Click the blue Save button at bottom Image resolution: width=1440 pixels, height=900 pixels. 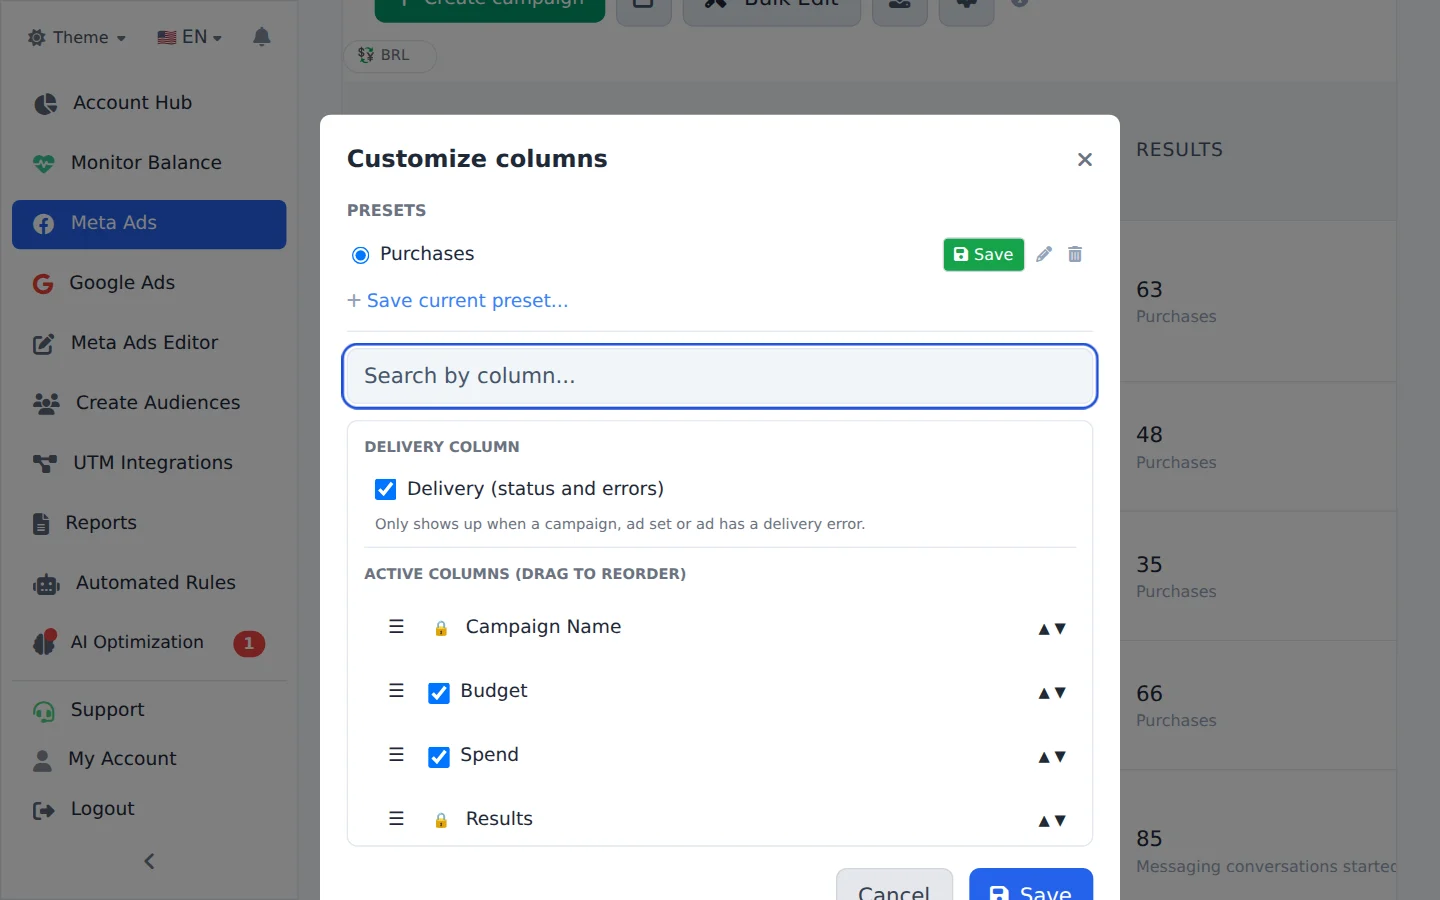pyautogui.click(x=1031, y=886)
